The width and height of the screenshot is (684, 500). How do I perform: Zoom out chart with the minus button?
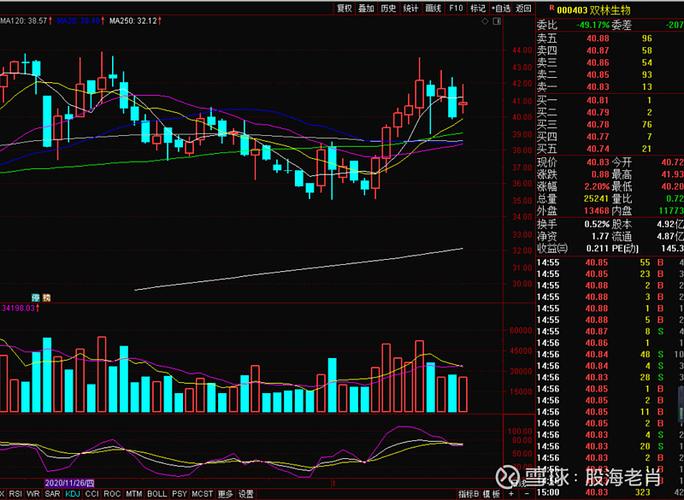[526, 494]
